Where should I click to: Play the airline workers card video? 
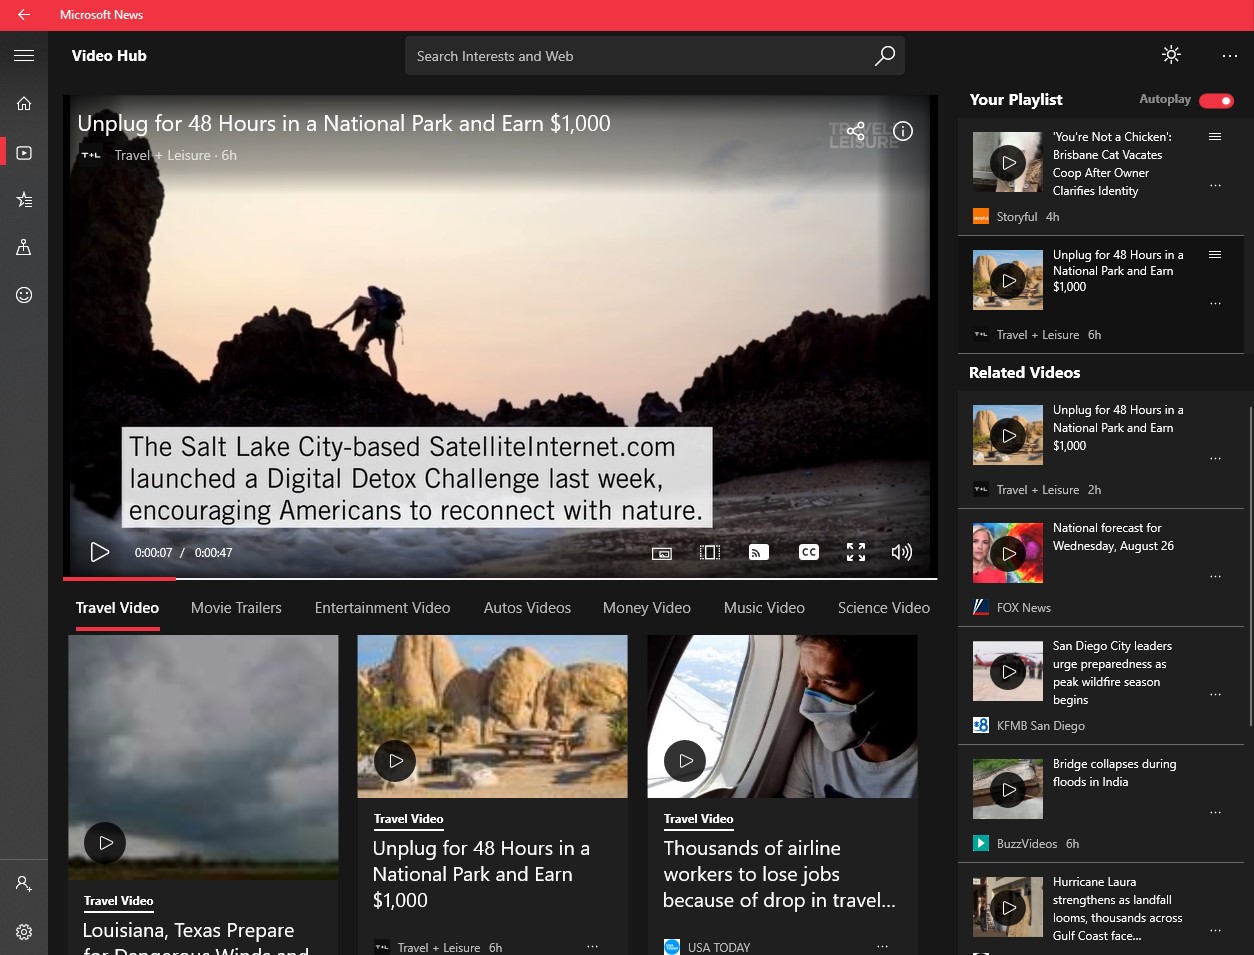[x=685, y=761]
